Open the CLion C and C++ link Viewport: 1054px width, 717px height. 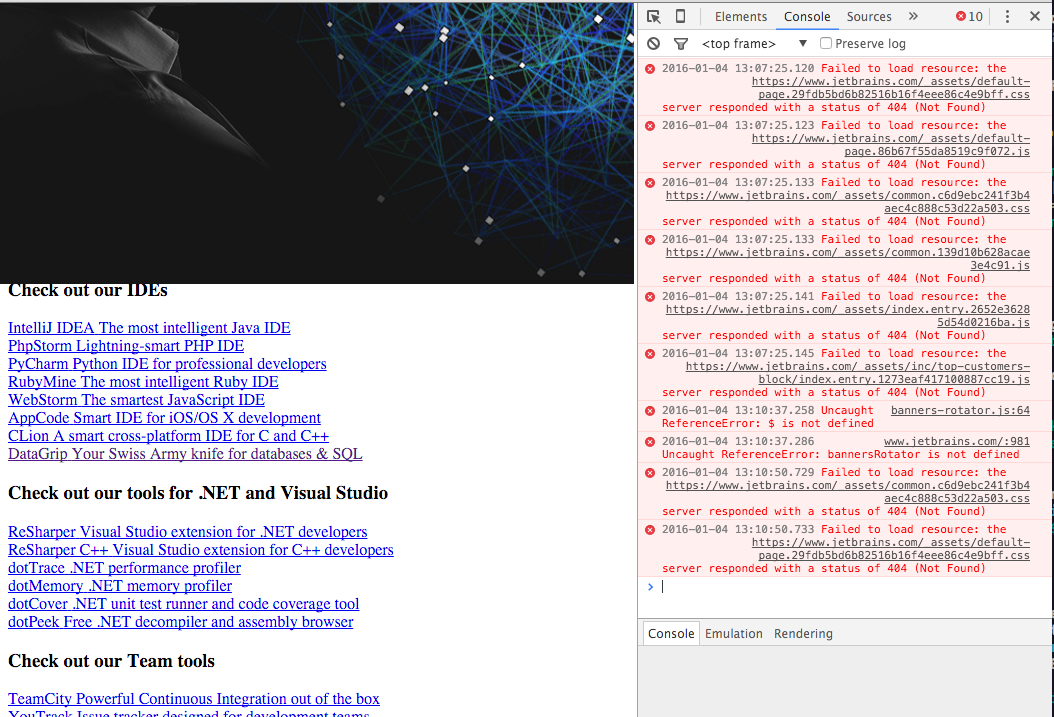point(169,436)
